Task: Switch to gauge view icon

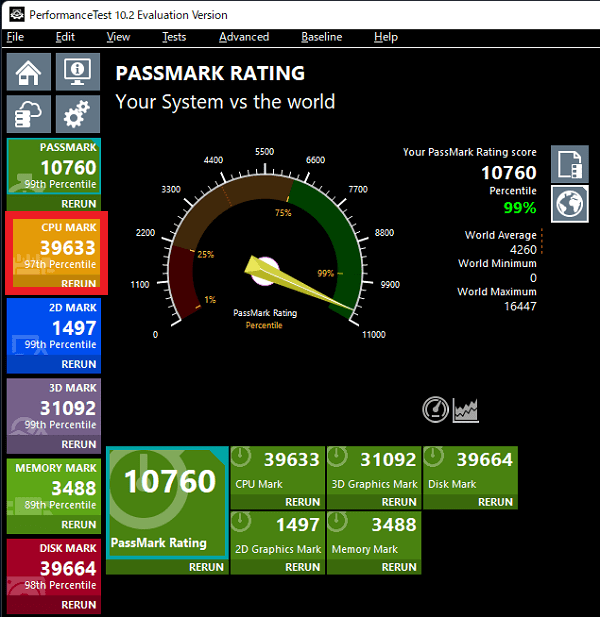Action: (435, 410)
